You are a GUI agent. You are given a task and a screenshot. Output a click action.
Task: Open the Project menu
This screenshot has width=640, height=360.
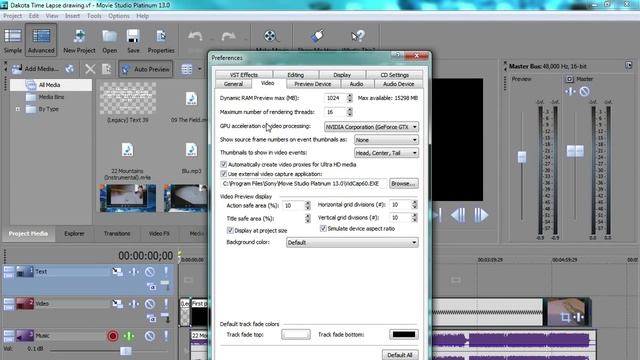(x=13, y=16)
